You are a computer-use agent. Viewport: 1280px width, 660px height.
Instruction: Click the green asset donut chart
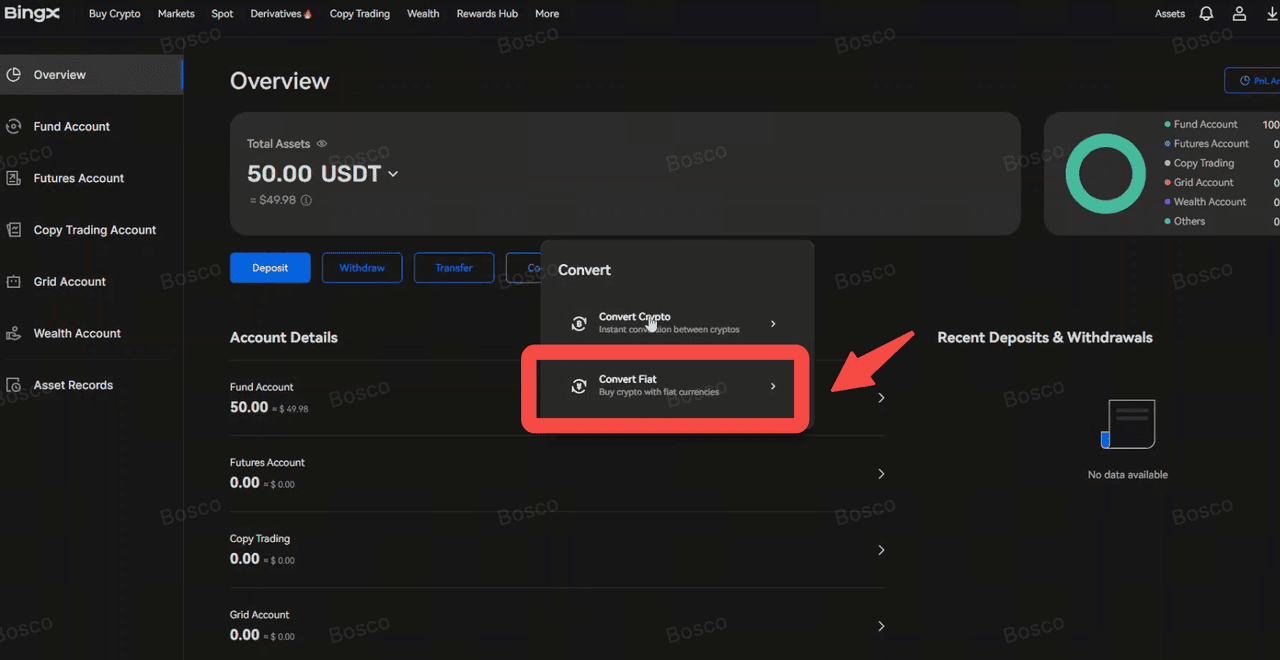coord(1105,174)
